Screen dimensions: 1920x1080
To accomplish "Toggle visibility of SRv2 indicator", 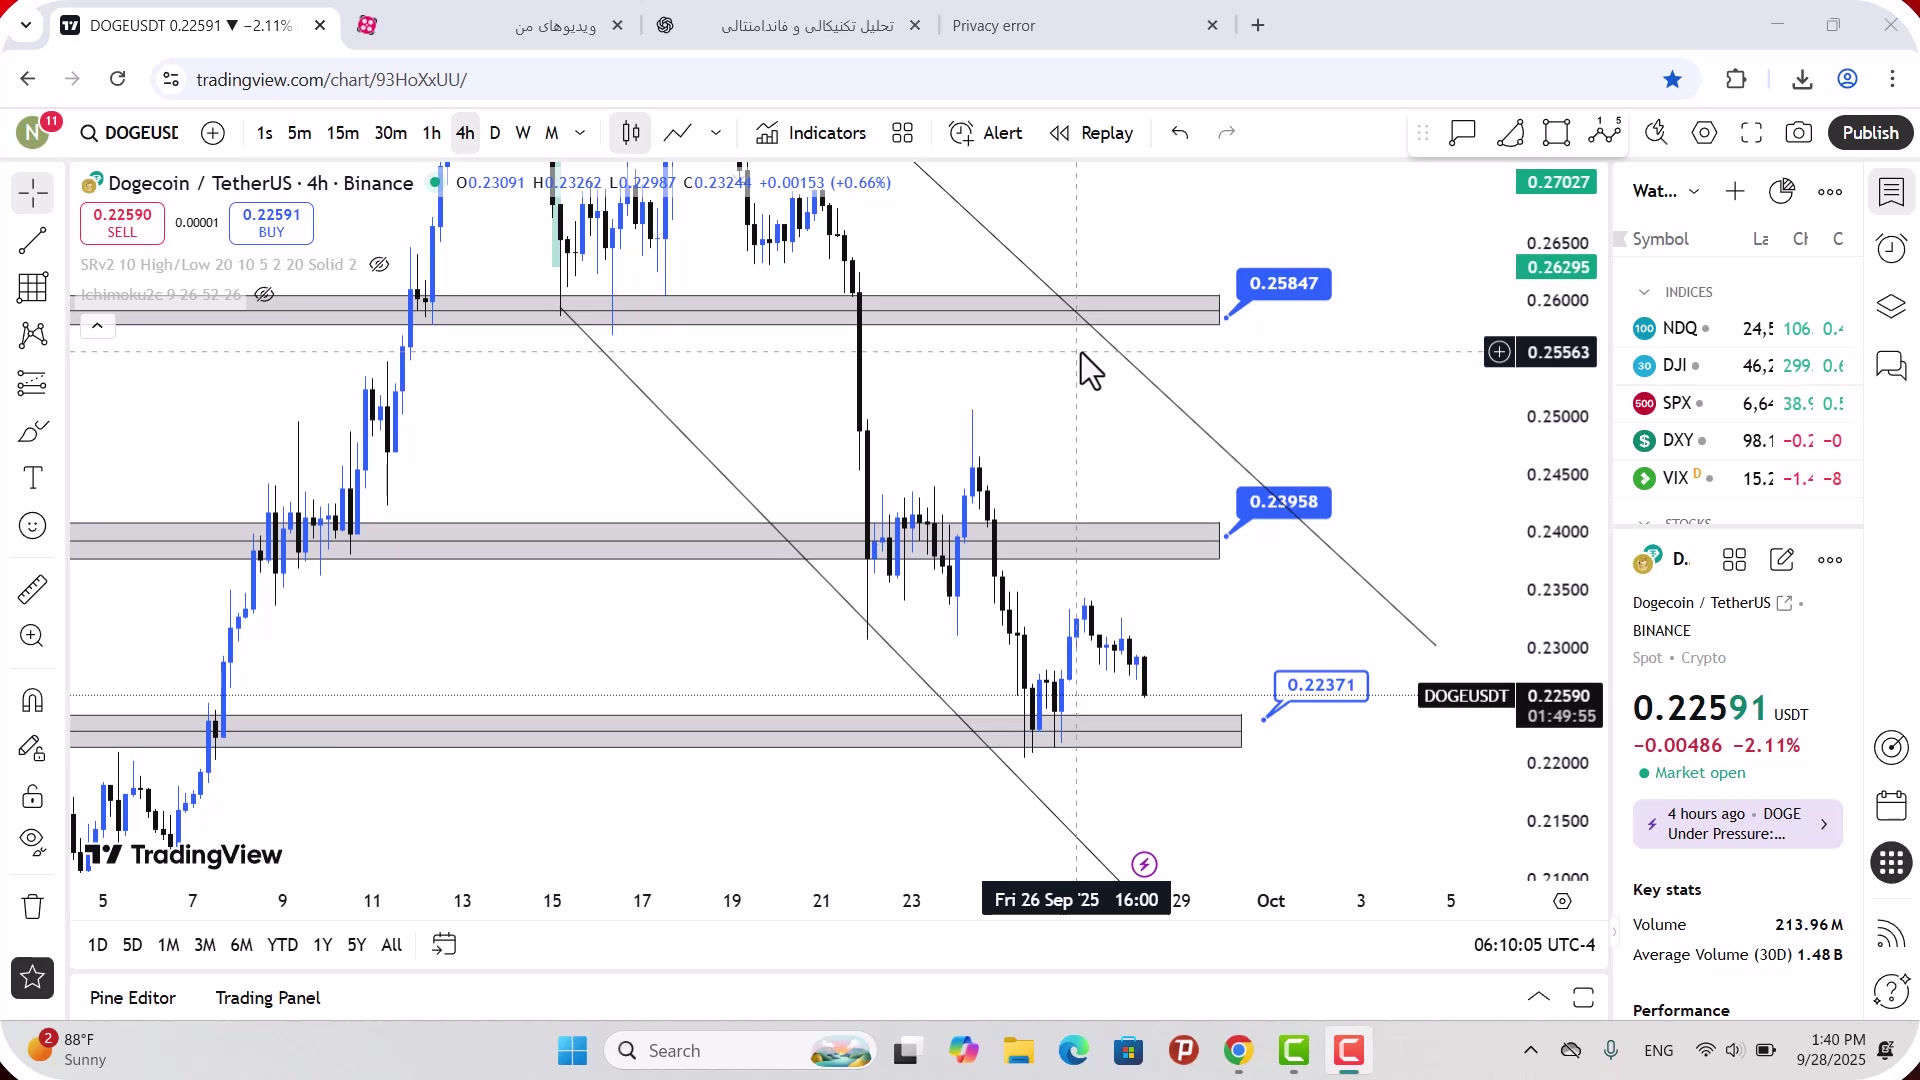I will point(379,265).
